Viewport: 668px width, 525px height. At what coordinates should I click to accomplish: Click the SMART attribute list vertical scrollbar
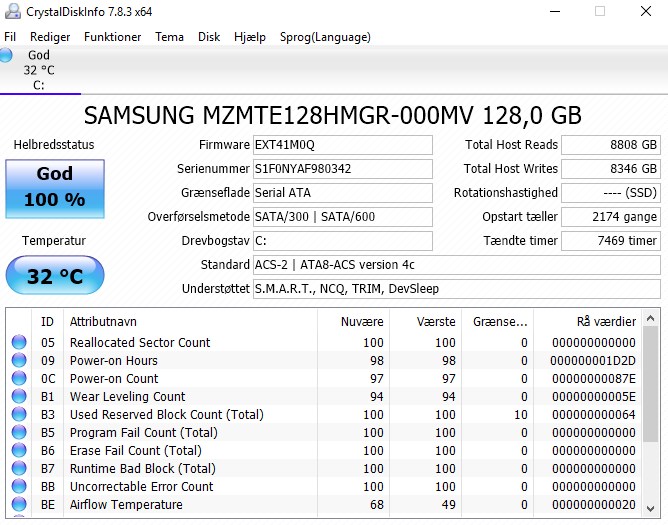652,420
